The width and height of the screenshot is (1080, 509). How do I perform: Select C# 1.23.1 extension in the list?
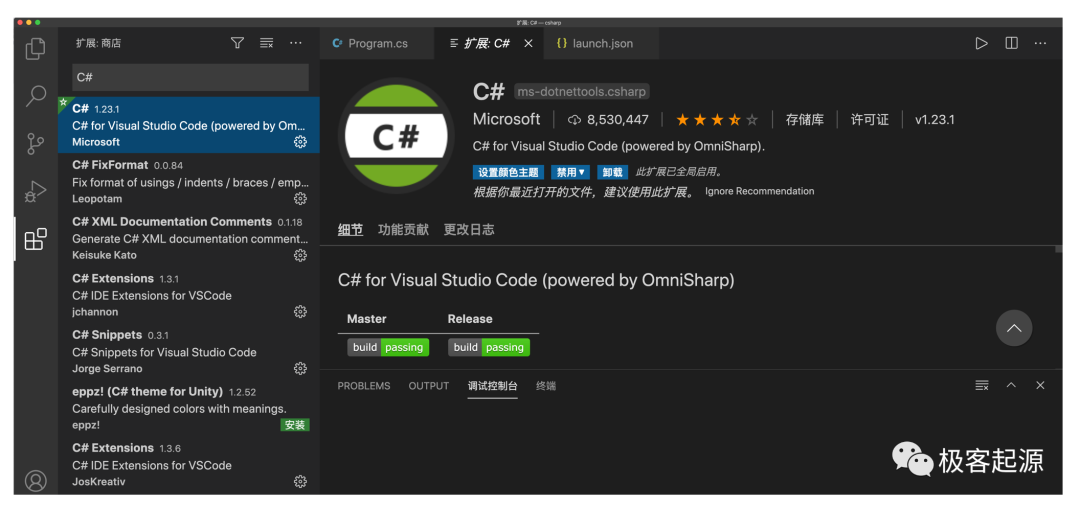189,125
